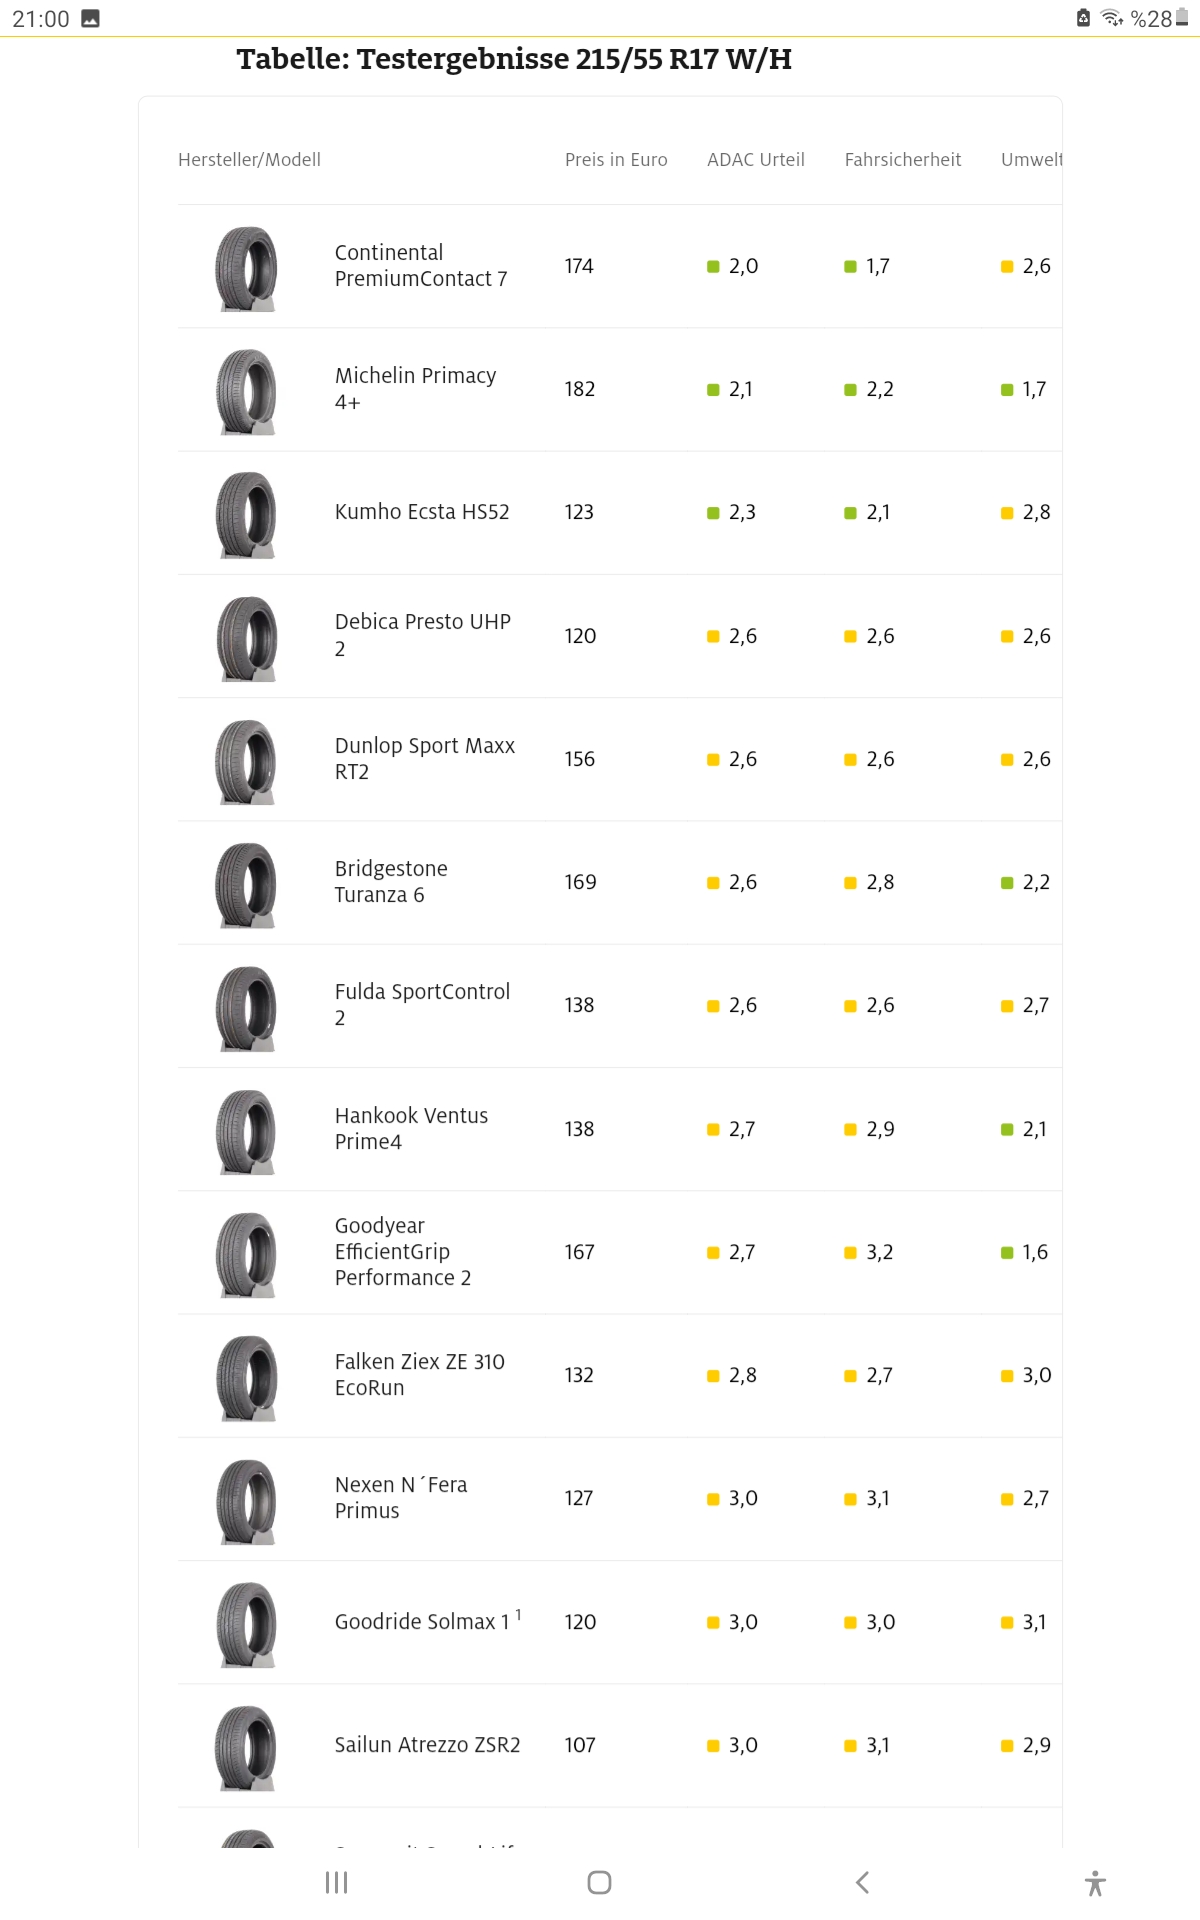The height and width of the screenshot is (1920, 1200).
Task: Open the accessibility shortcut icon
Action: pyautogui.click(x=1095, y=1883)
